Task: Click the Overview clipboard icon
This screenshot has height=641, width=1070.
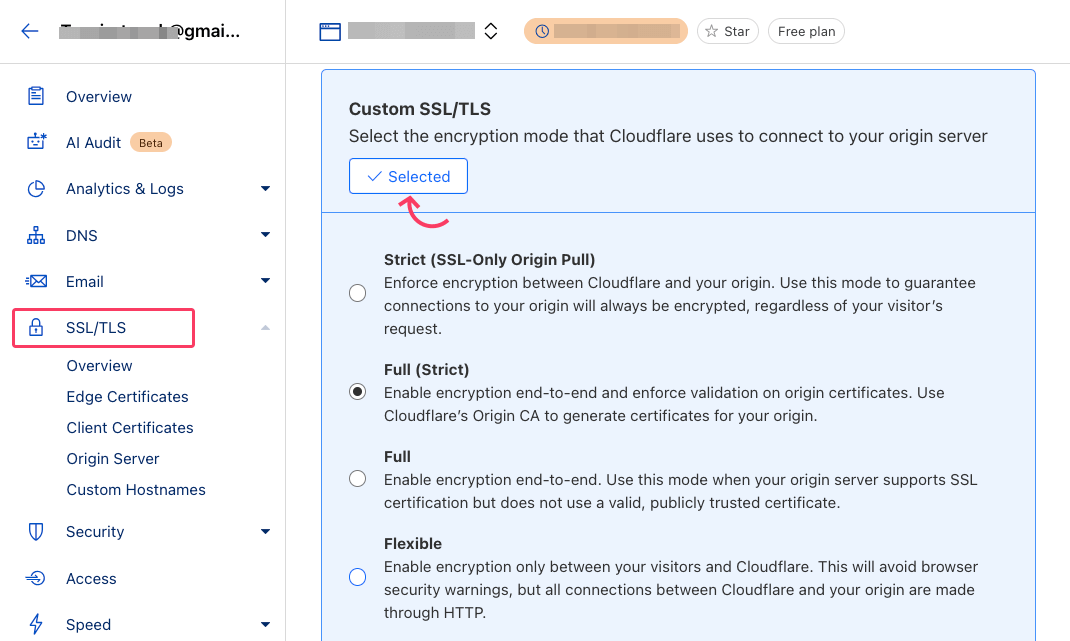Action: pyautogui.click(x=36, y=96)
